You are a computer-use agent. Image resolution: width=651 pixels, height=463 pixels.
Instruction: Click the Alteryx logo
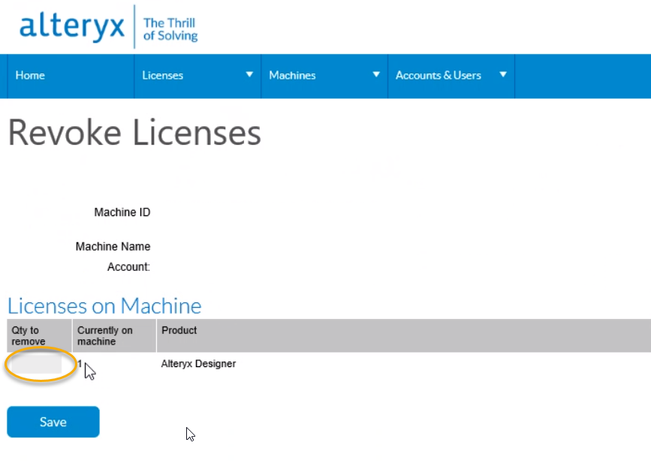72,27
